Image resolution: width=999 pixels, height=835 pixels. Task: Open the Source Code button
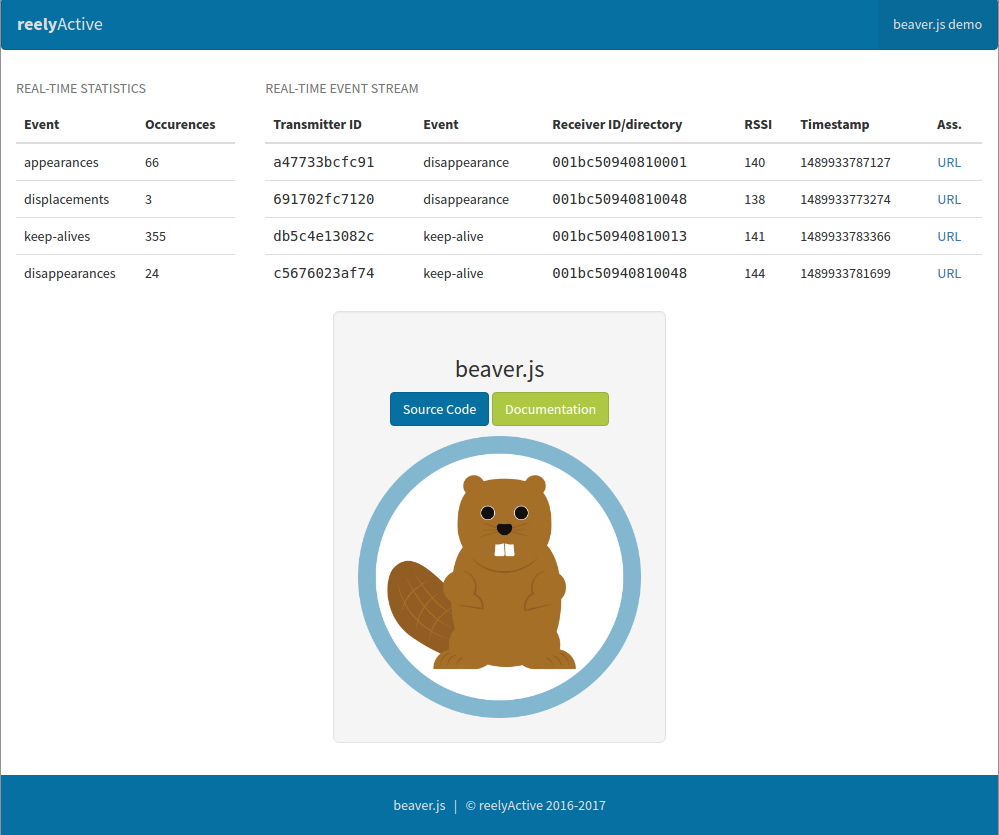point(440,409)
